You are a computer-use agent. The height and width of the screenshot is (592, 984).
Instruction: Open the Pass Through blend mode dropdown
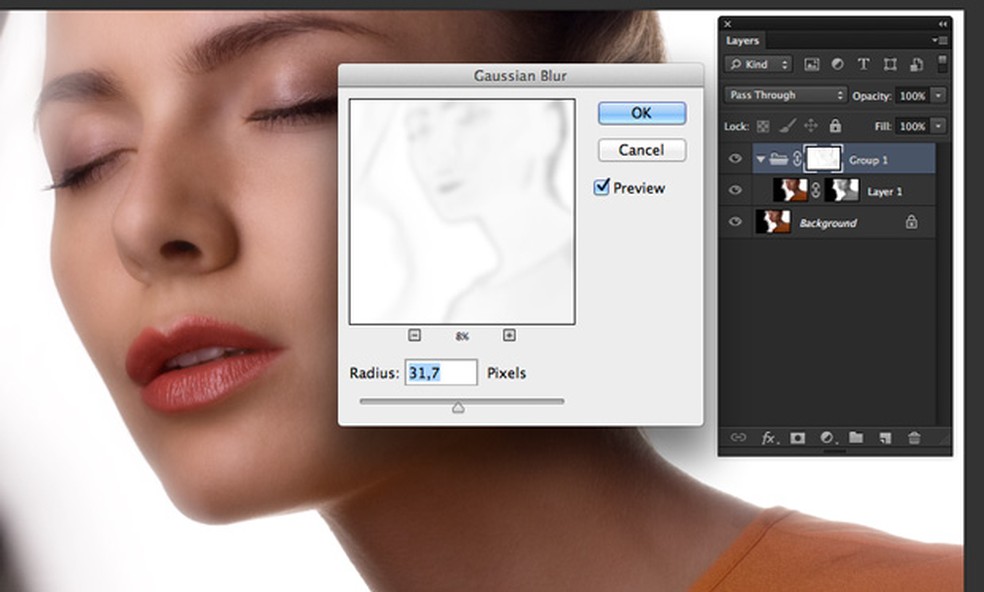pyautogui.click(x=785, y=95)
